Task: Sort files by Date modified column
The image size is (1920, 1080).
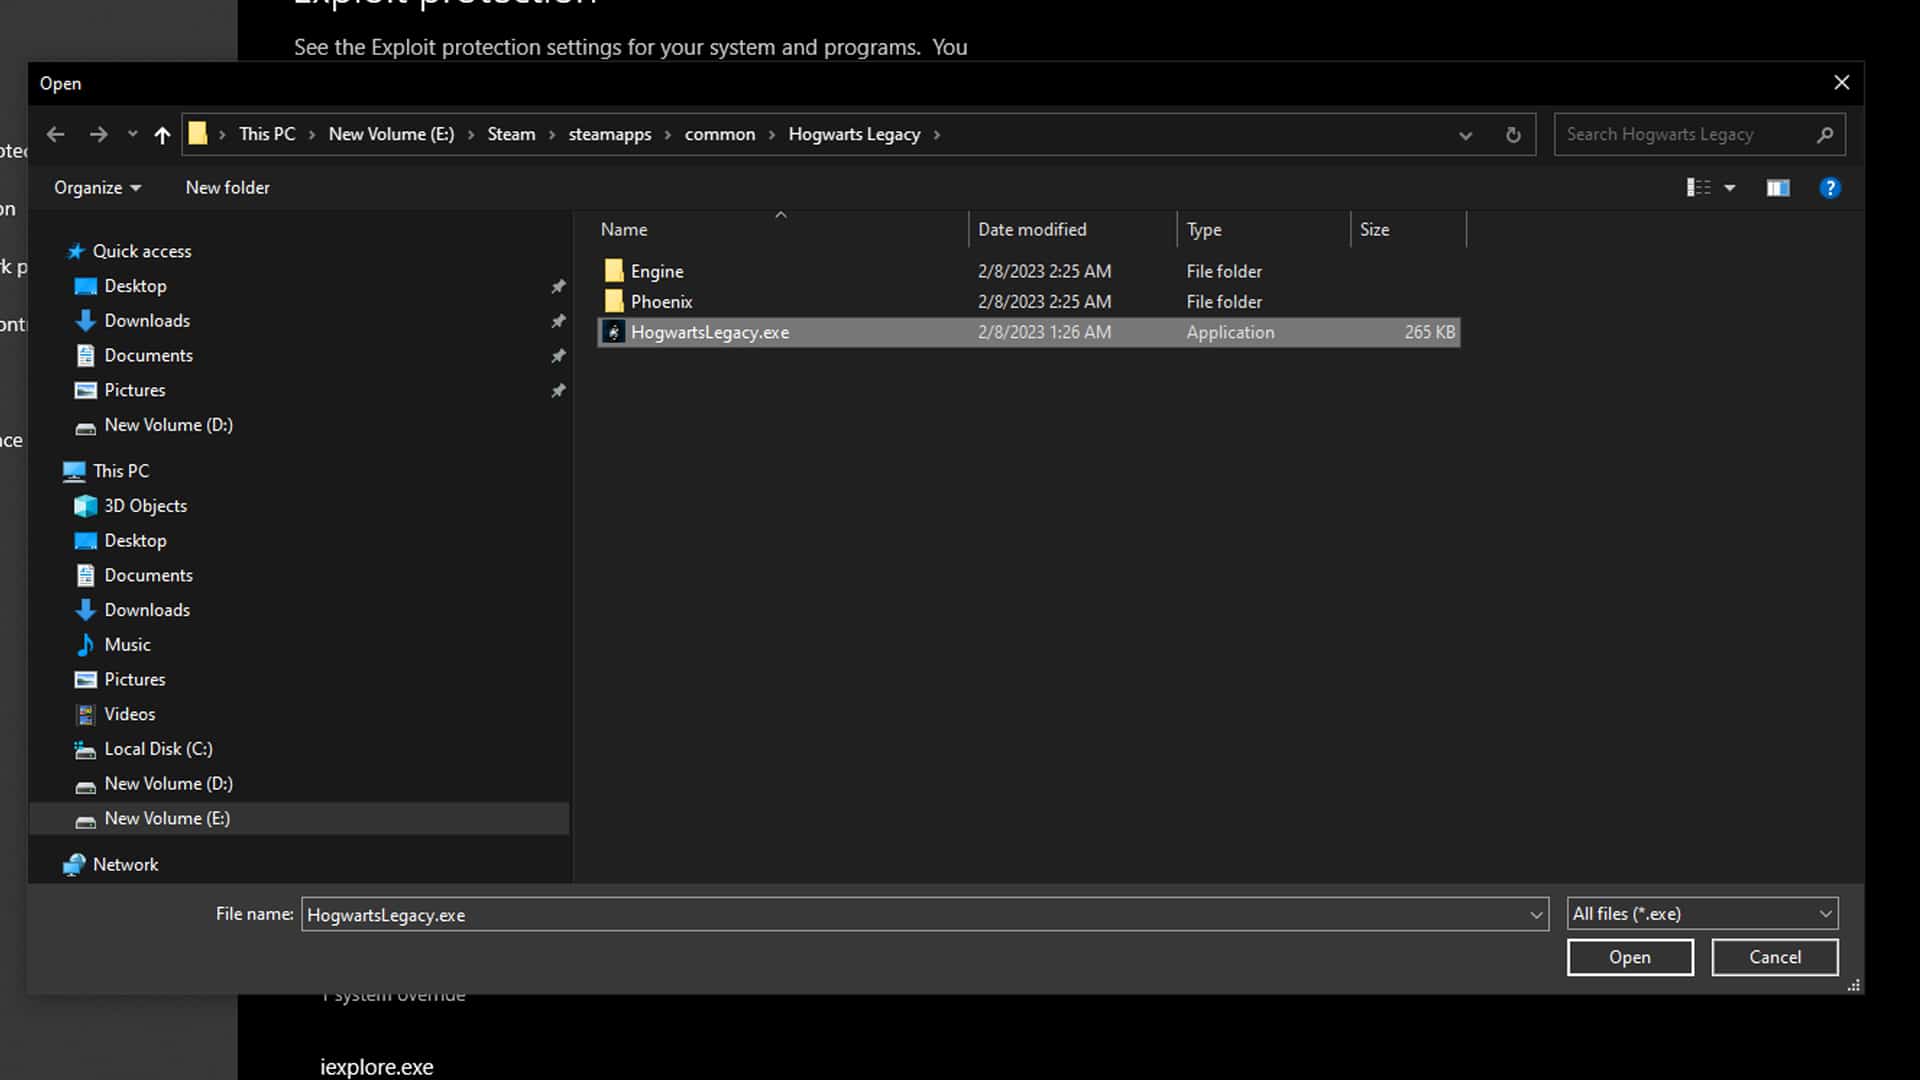Action: [x=1031, y=229]
